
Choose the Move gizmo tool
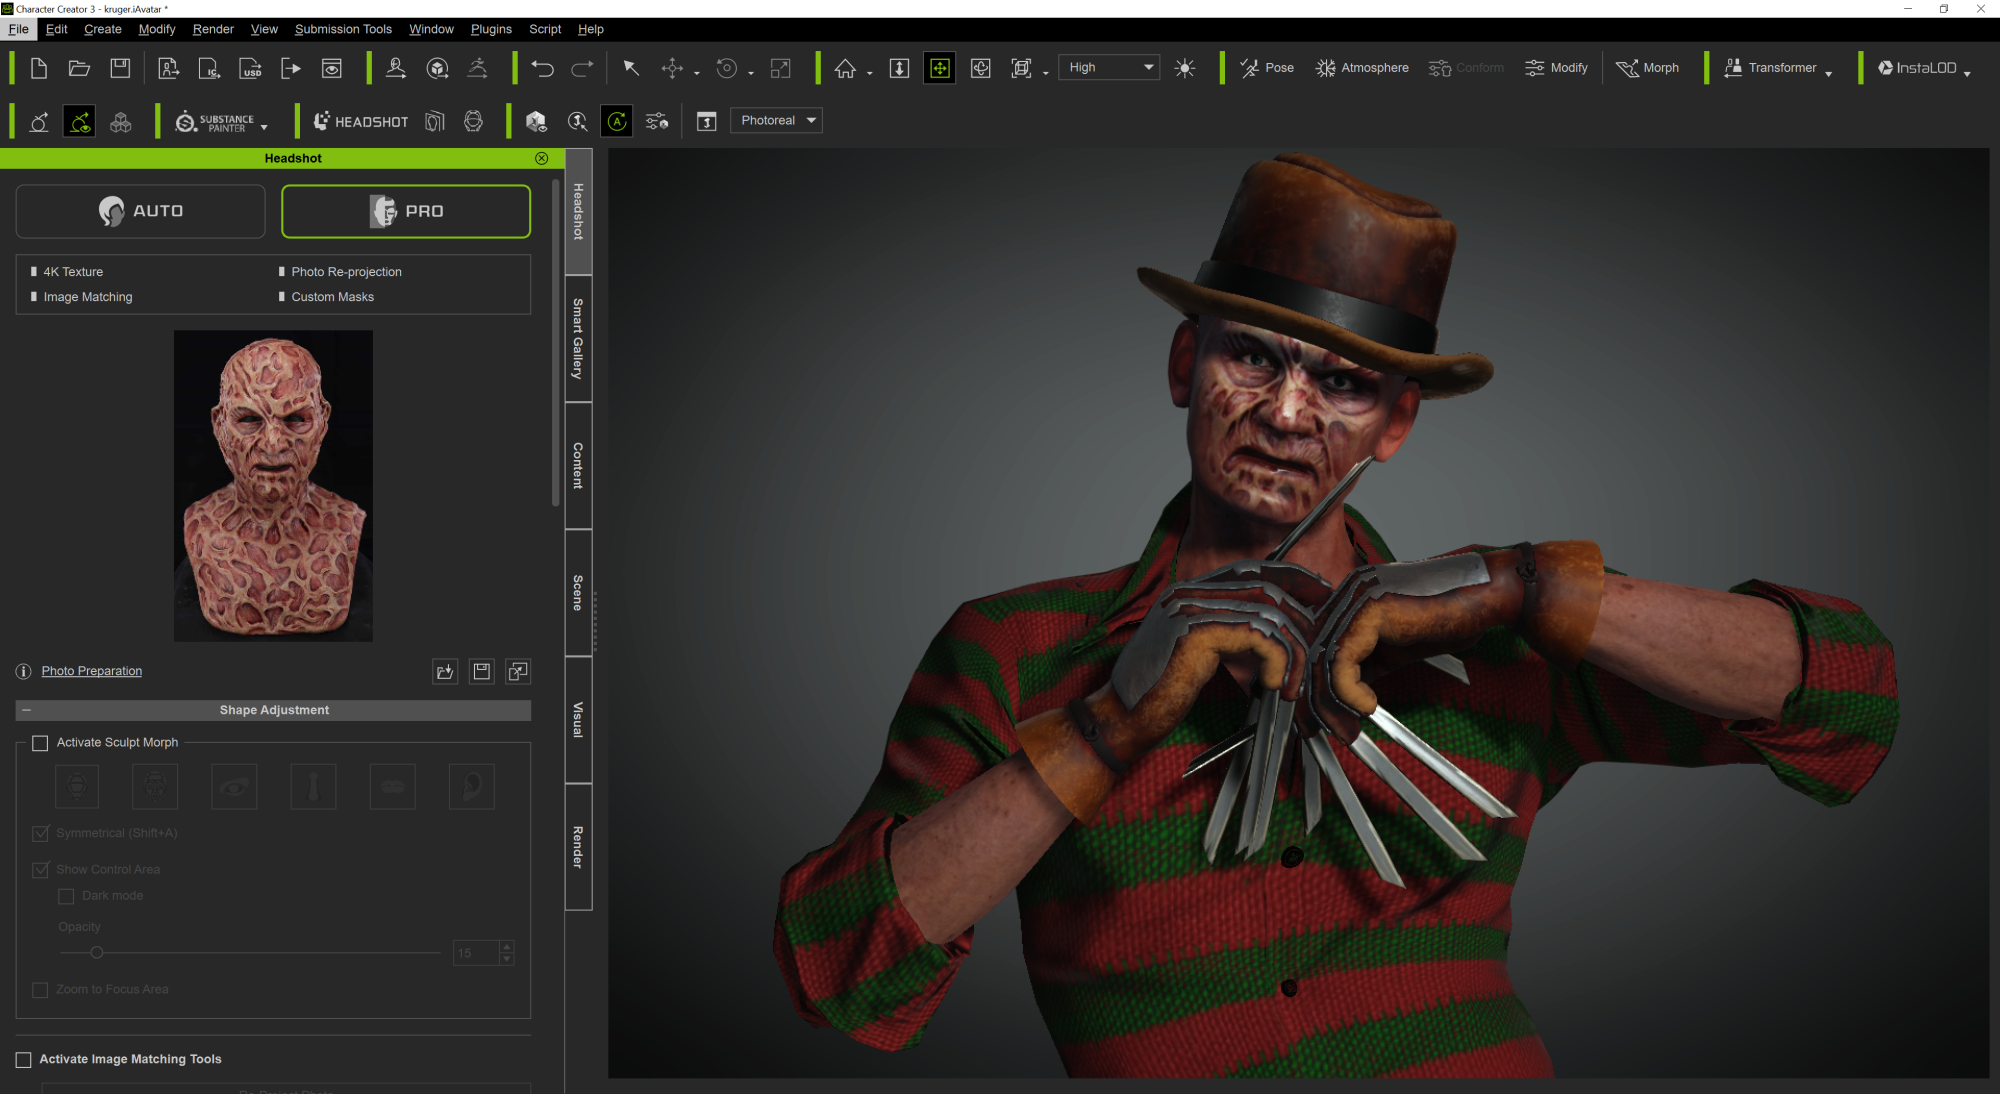pyautogui.click(x=672, y=68)
